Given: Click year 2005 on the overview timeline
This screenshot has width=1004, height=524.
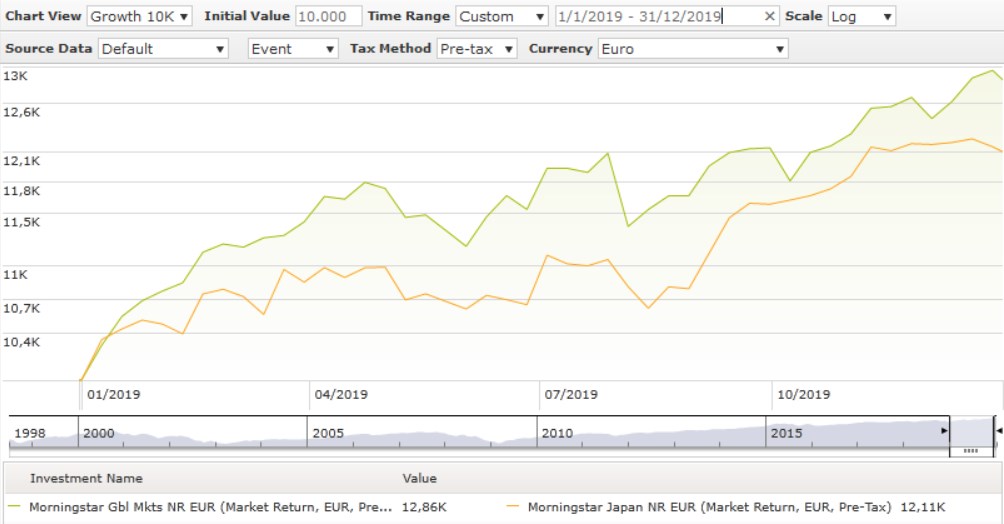Looking at the screenshot, I should 329,433.
